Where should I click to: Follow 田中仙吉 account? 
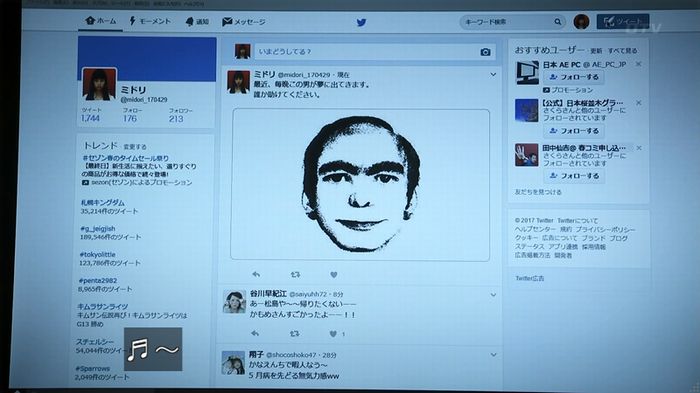tap(574, 176)
